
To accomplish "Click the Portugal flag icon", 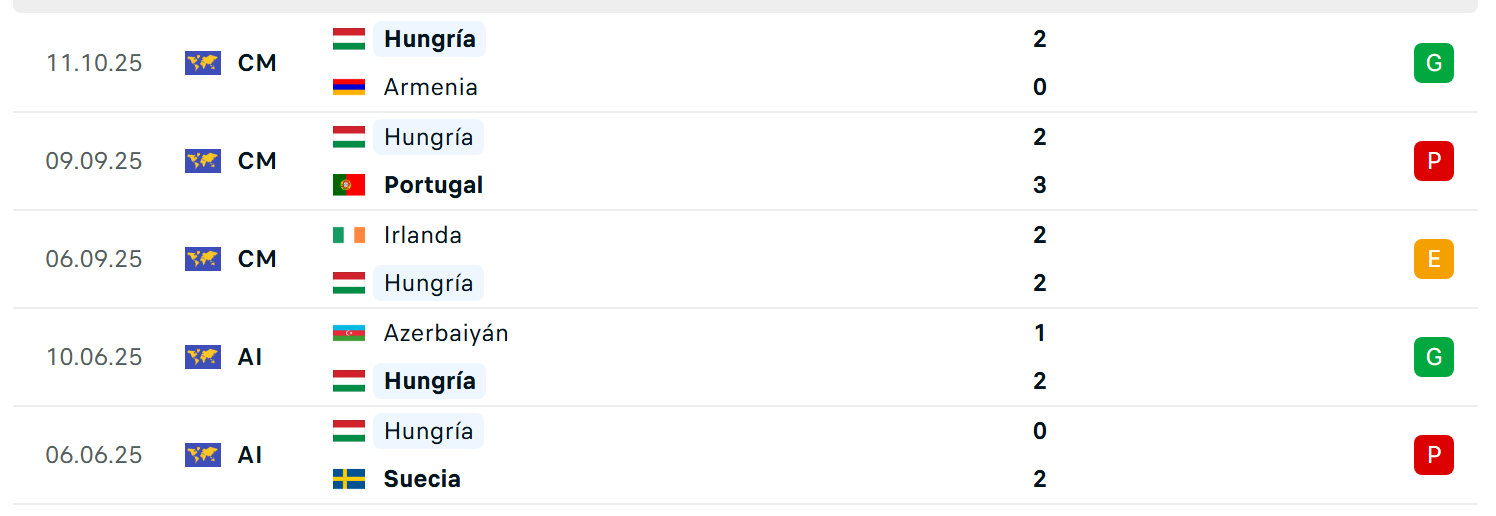I will pos(349,185).
